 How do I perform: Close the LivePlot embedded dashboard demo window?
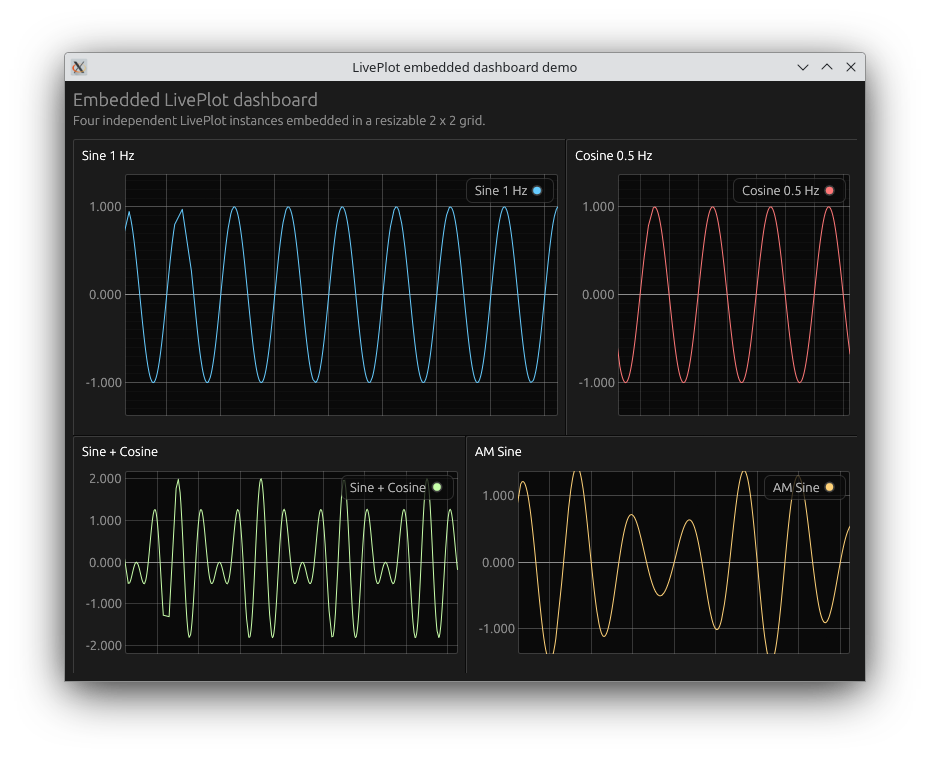pos(851,67)
